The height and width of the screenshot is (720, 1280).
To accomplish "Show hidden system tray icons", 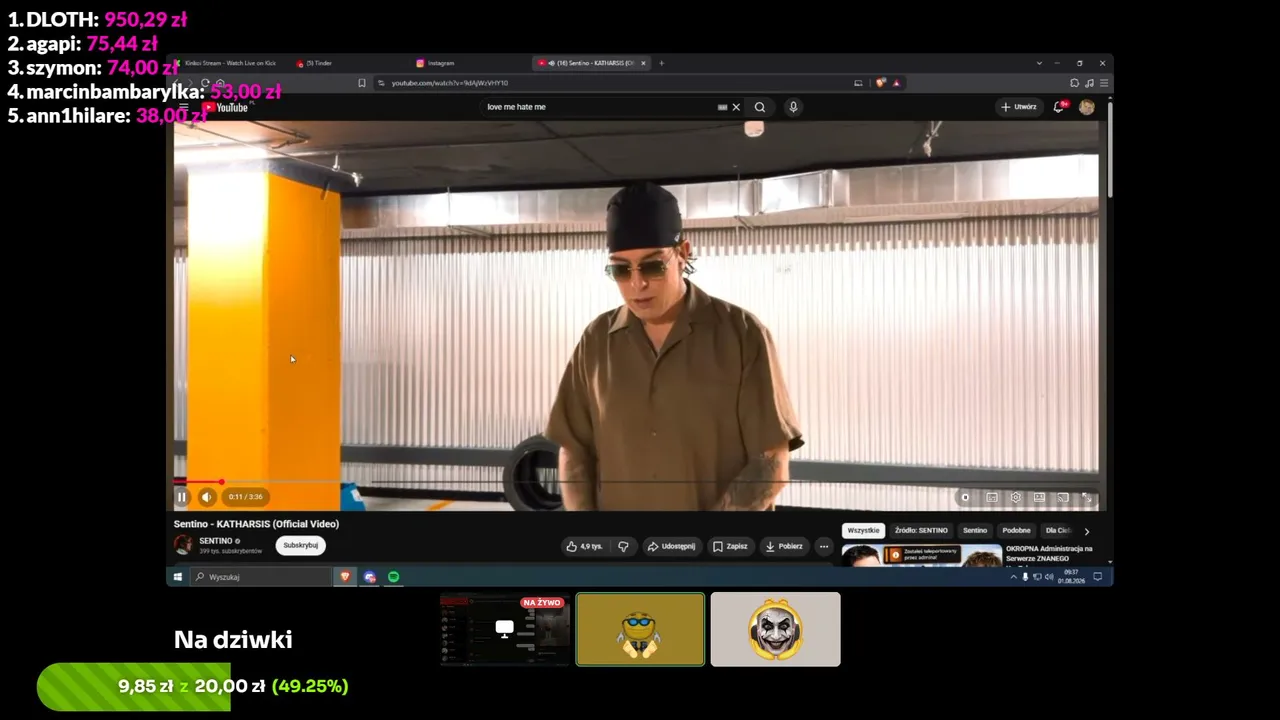I will 1013,577.
